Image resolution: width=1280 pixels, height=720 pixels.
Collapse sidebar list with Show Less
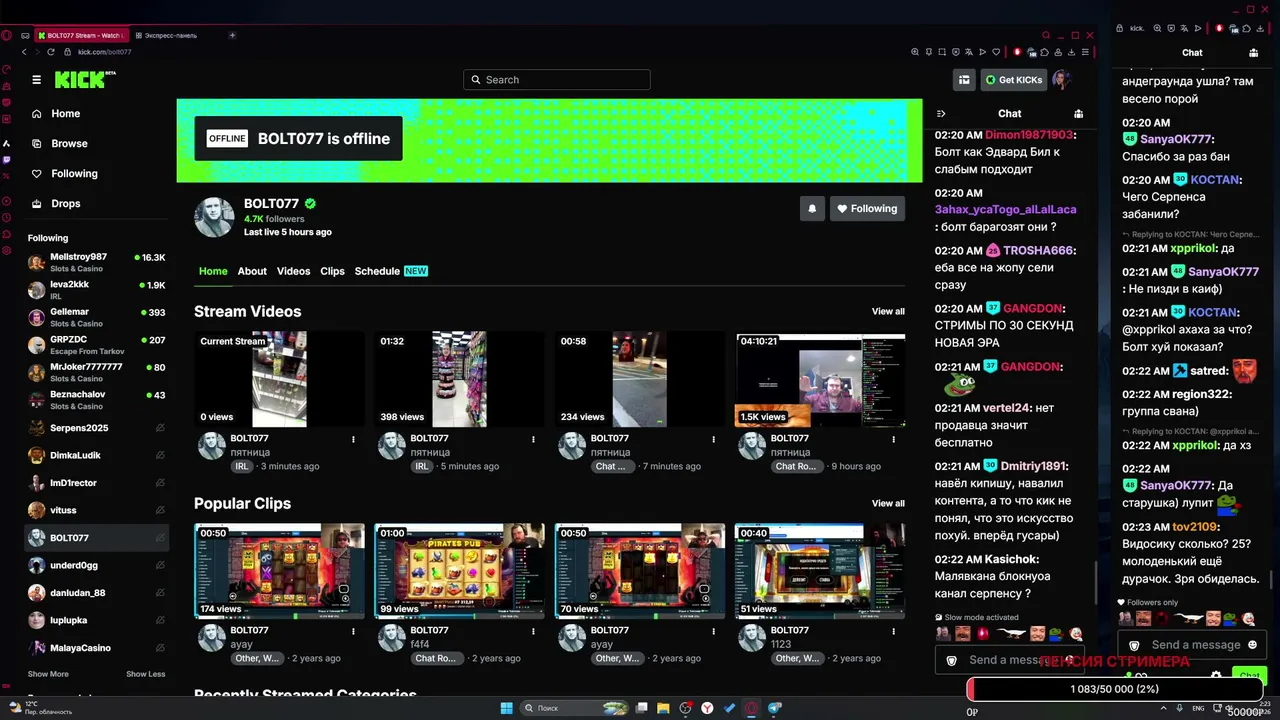[x=146, y=674]
